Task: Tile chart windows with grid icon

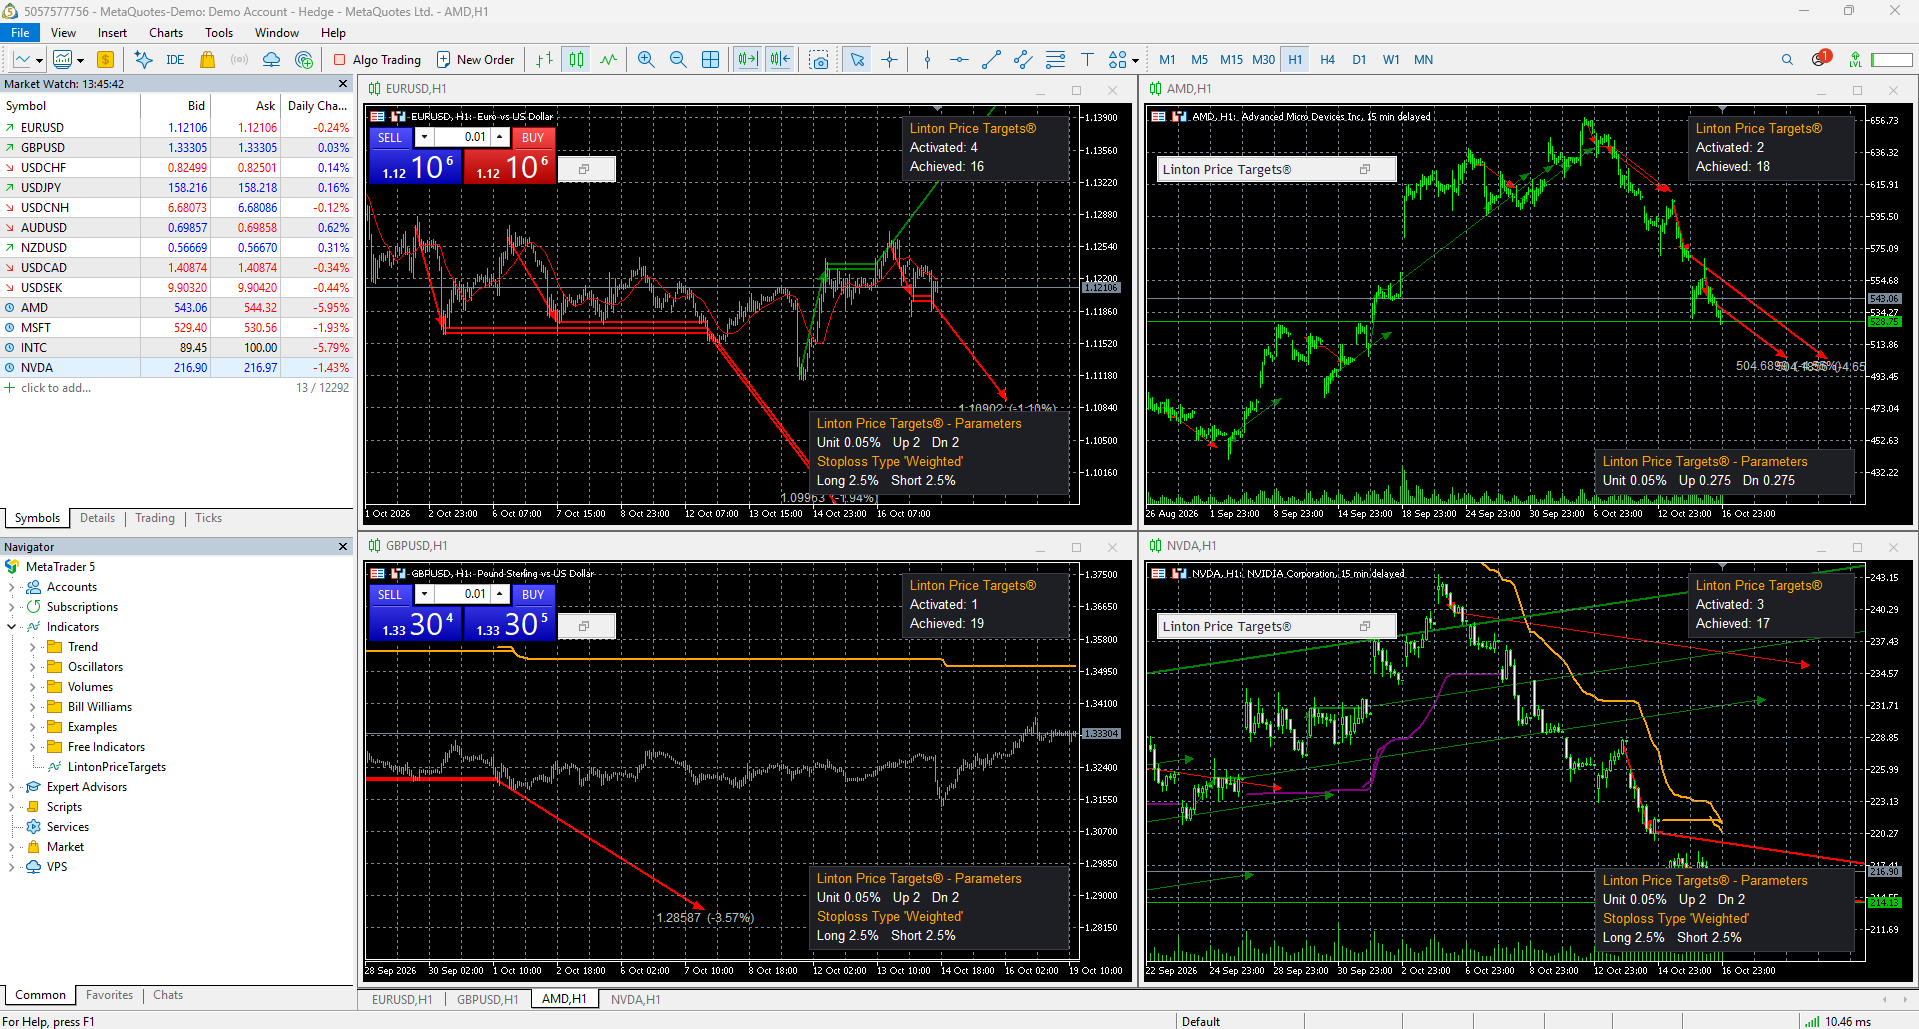Action: (x=710, y=60)
